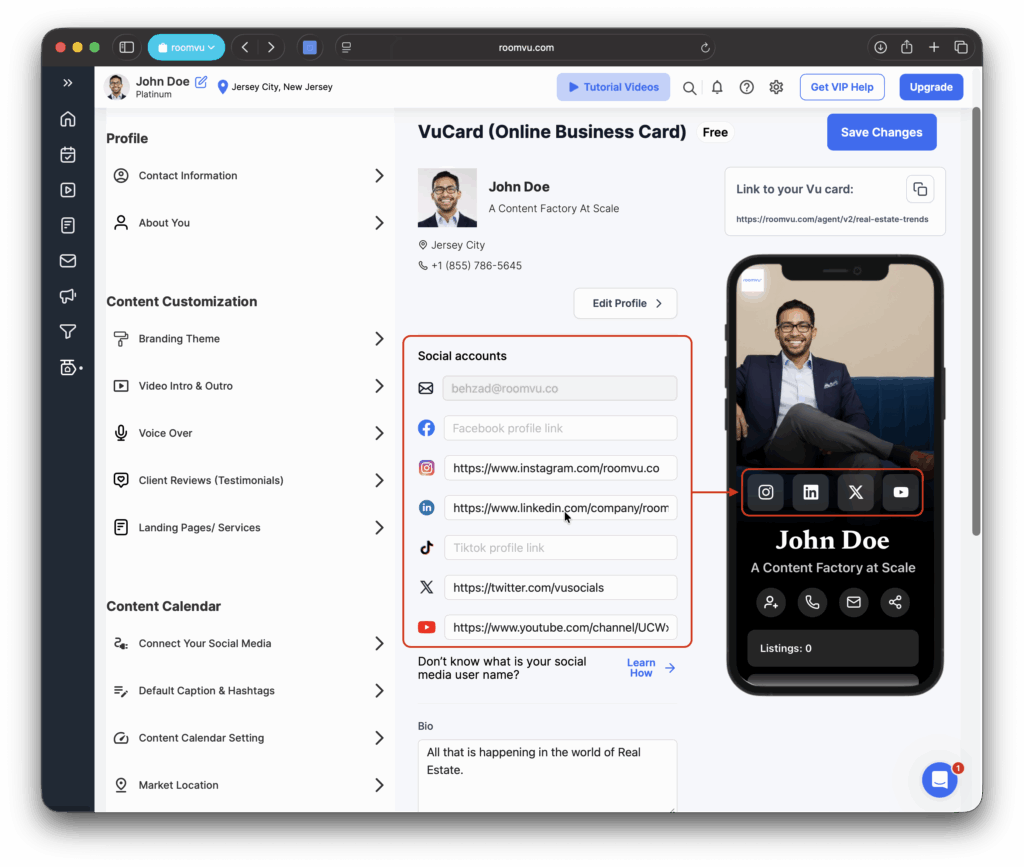Open the chat support bubble
The image size is (1024, 867).
click(x=939, y=780)
